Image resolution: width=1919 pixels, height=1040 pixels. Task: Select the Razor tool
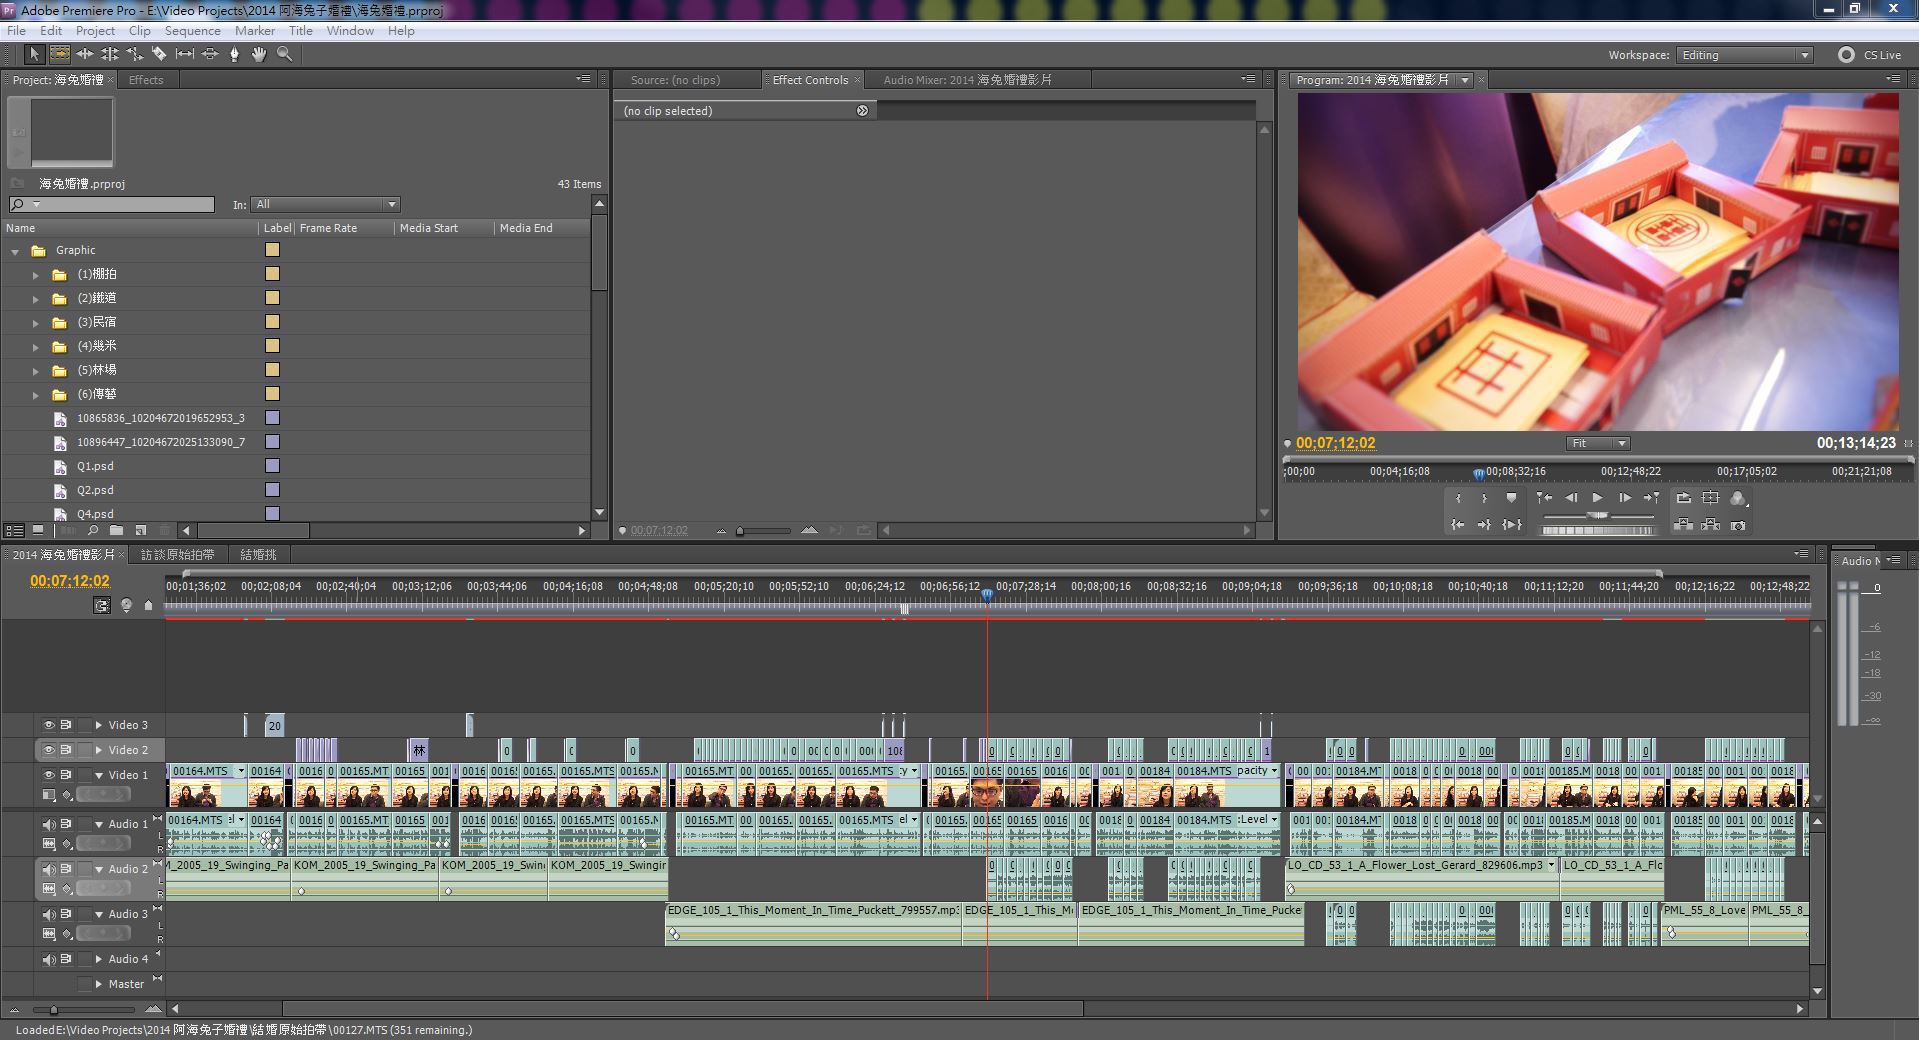160,55
